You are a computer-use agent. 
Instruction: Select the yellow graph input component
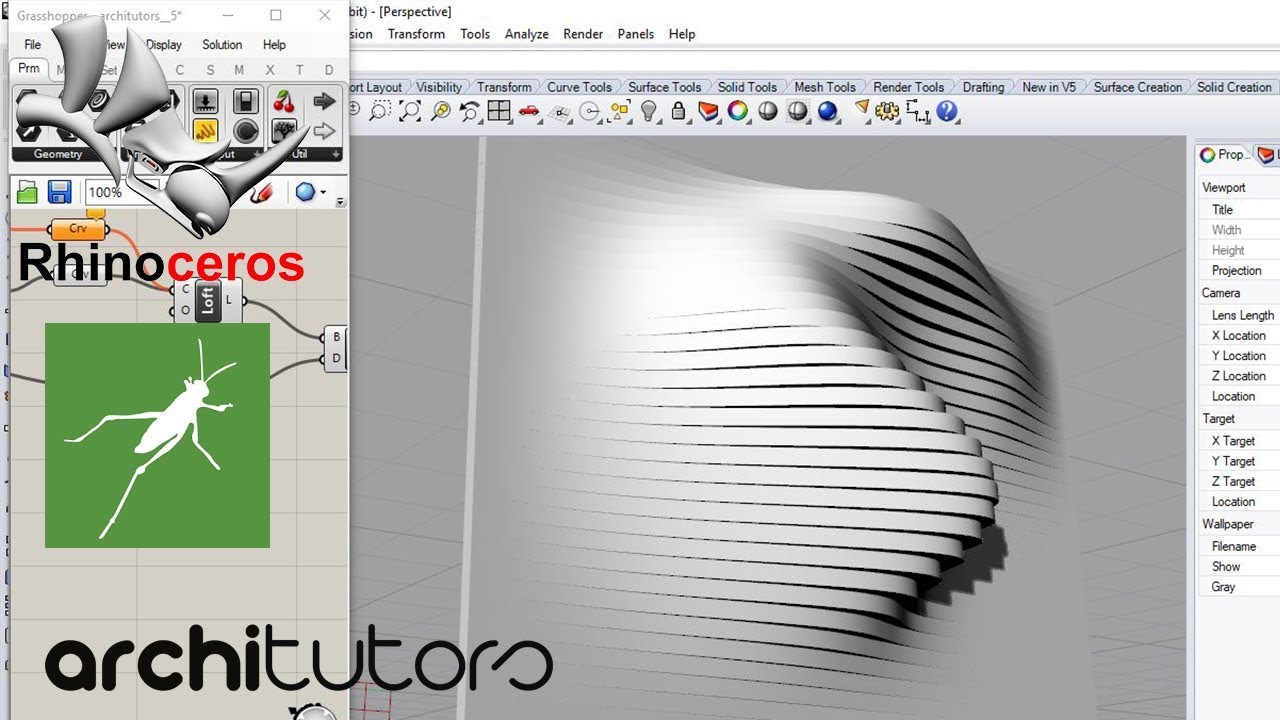click(x=206, y=131)
